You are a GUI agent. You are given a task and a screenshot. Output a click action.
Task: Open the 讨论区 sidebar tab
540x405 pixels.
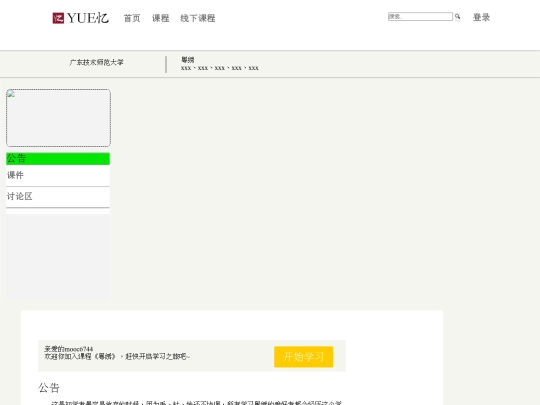click(x=58, y=197)
